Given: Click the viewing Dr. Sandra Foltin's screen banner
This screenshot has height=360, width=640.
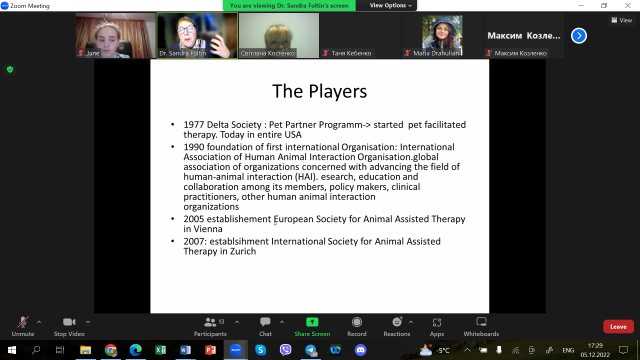Looking at the screenshot, I should pos(289,5).
